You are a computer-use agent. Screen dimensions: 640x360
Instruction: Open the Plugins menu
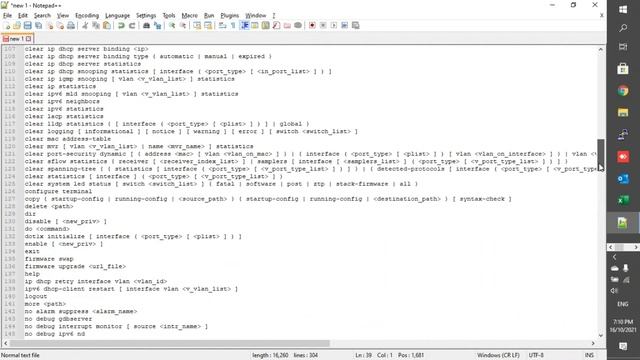point(229,16)
